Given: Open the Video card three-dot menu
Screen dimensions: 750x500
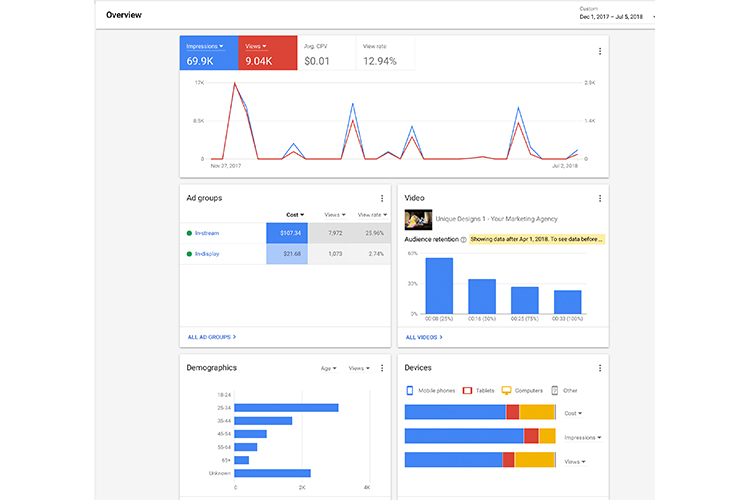Looking at the screenshot, I should pos(600,198).
